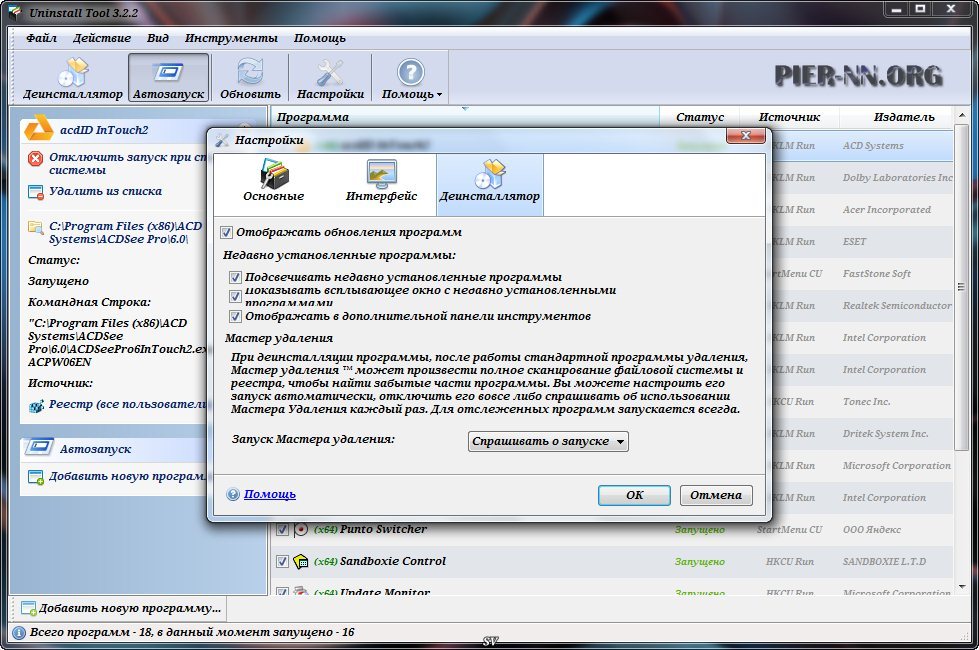Click publisher Tonec Inc.
This screenshot has width=979, height=650.
867,401
